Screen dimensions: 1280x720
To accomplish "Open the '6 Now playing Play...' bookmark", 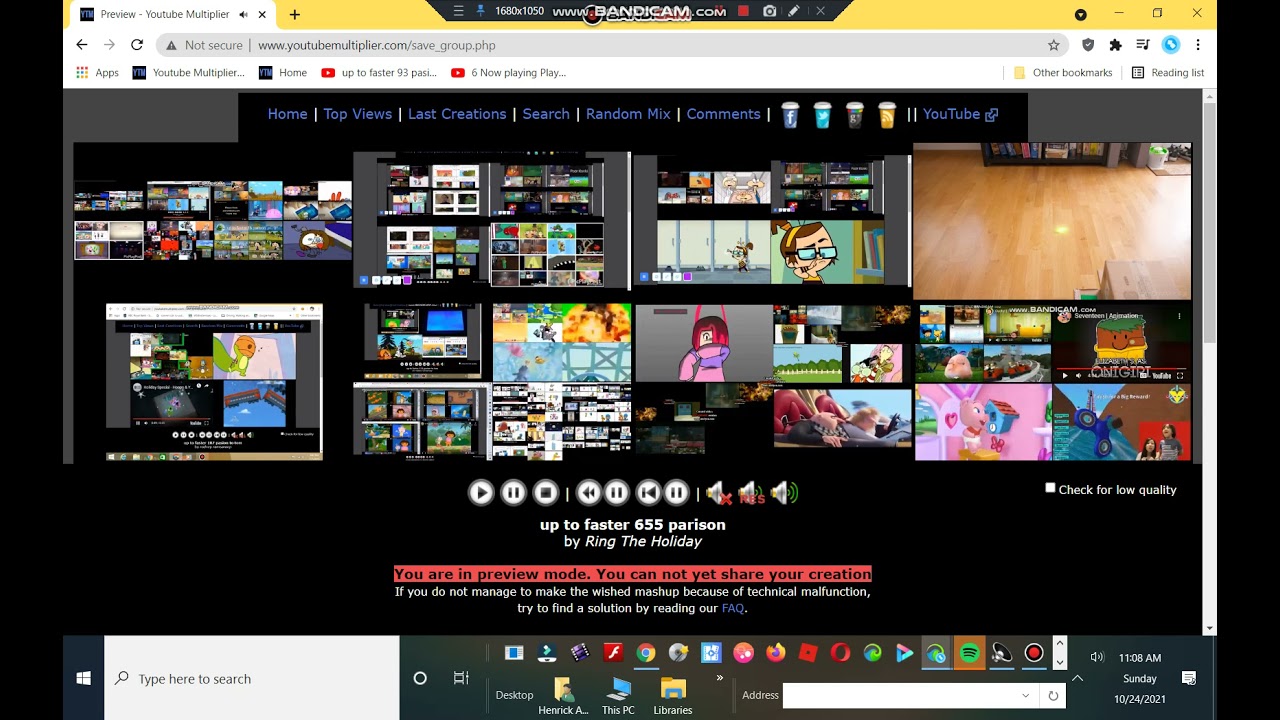I will tap(508, 72).
